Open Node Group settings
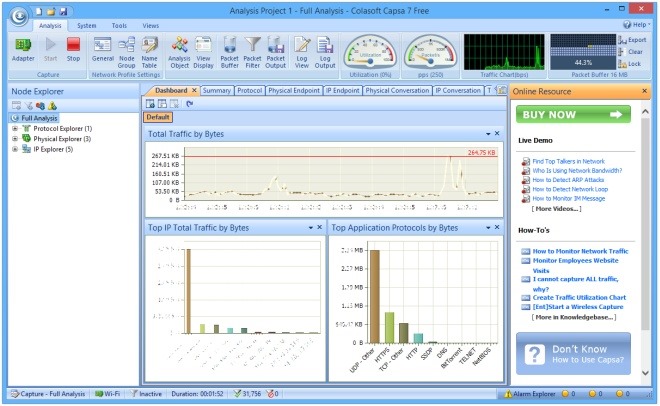This screenshot has width=660, height=406. [x=126, y=53]
